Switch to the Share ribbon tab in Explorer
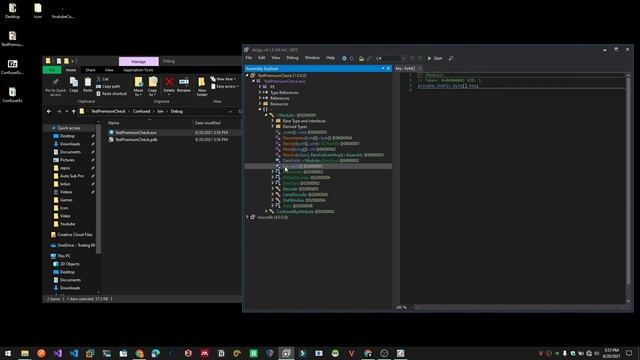This screenshot has width=640, height=360. tap(90, 70)
